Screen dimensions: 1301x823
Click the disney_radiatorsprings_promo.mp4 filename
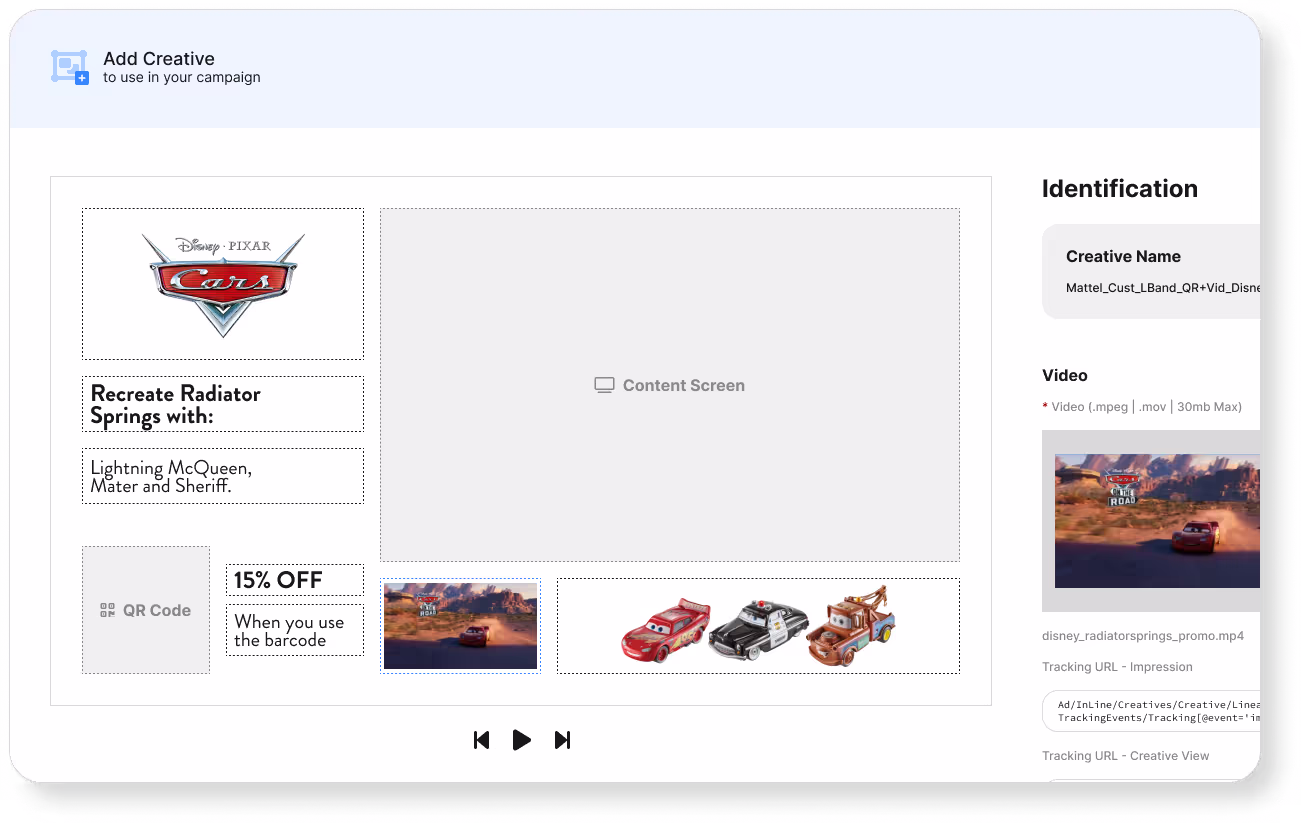[x=1143, y=636]
